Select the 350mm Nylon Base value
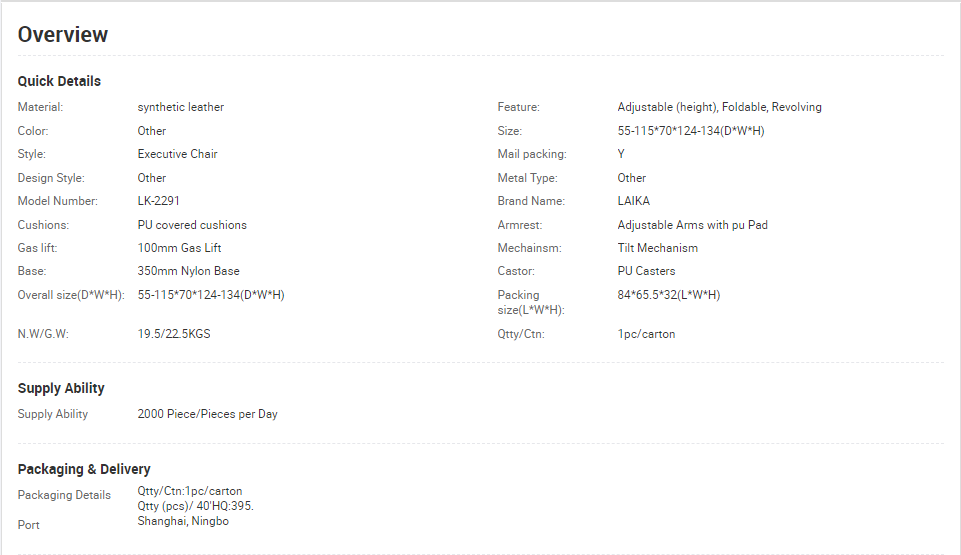961x555 pixels. pyautogui.click(x=188, y=271)
